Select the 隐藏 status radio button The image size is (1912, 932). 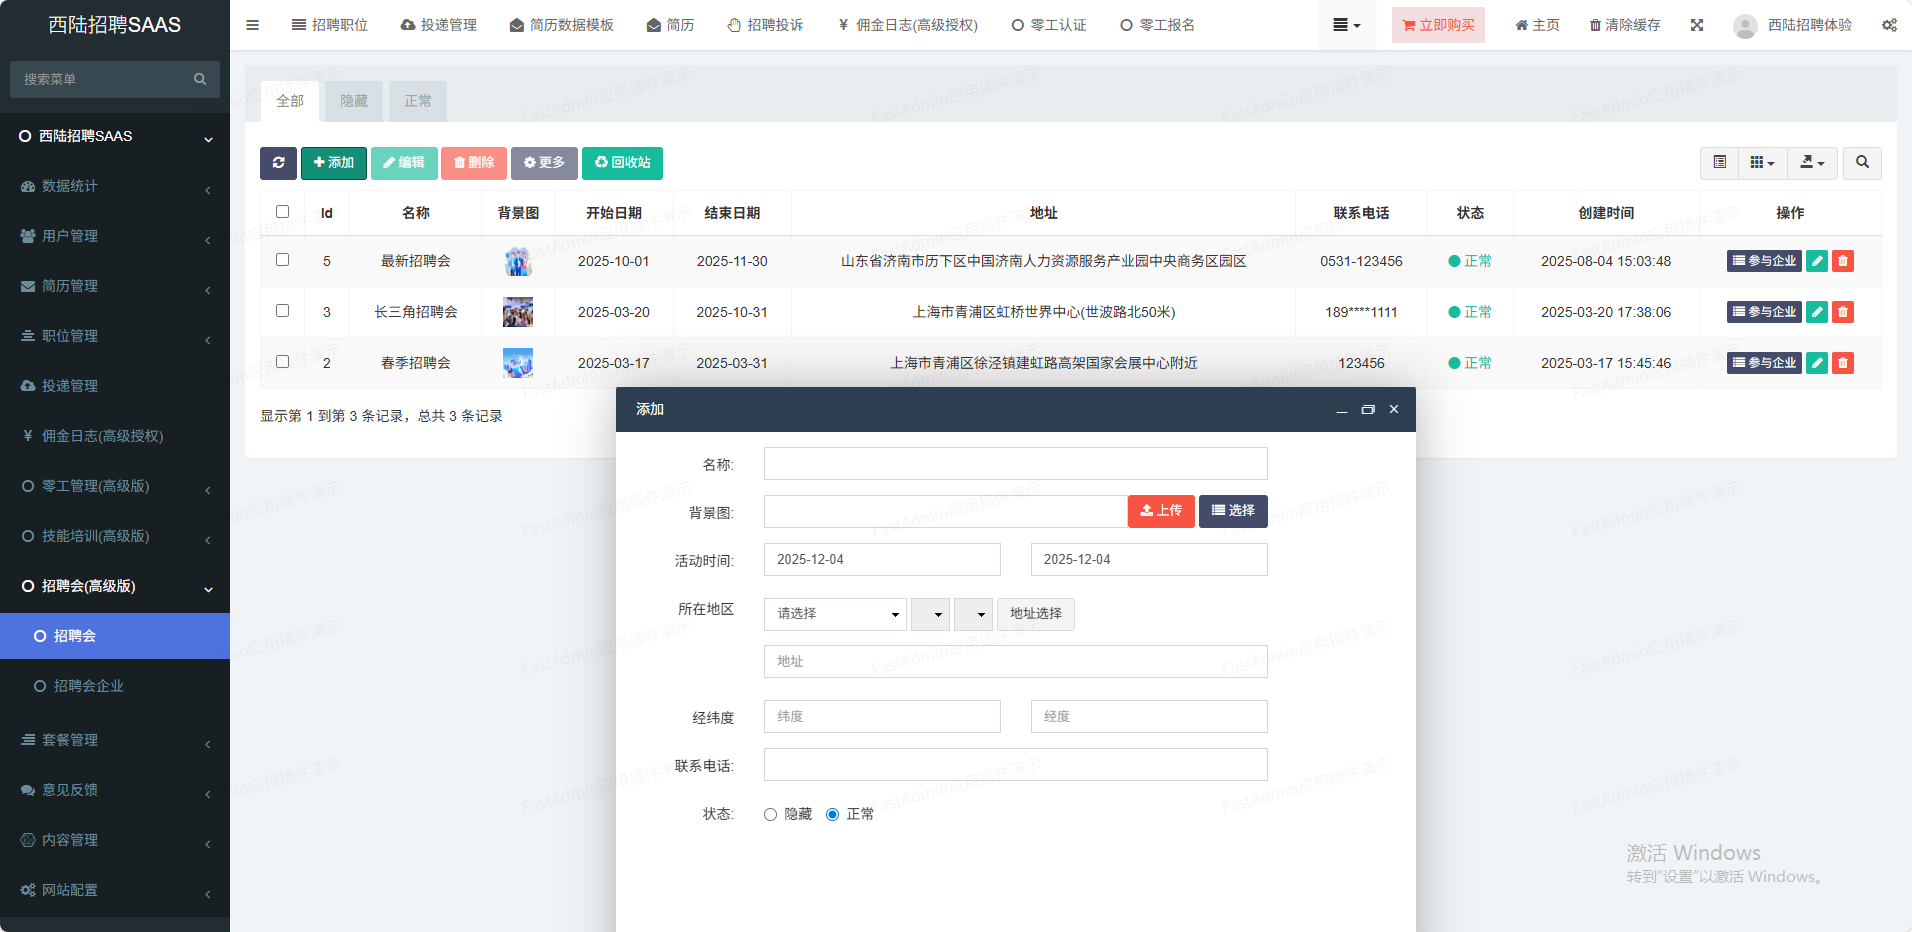[x=770, y=815]
